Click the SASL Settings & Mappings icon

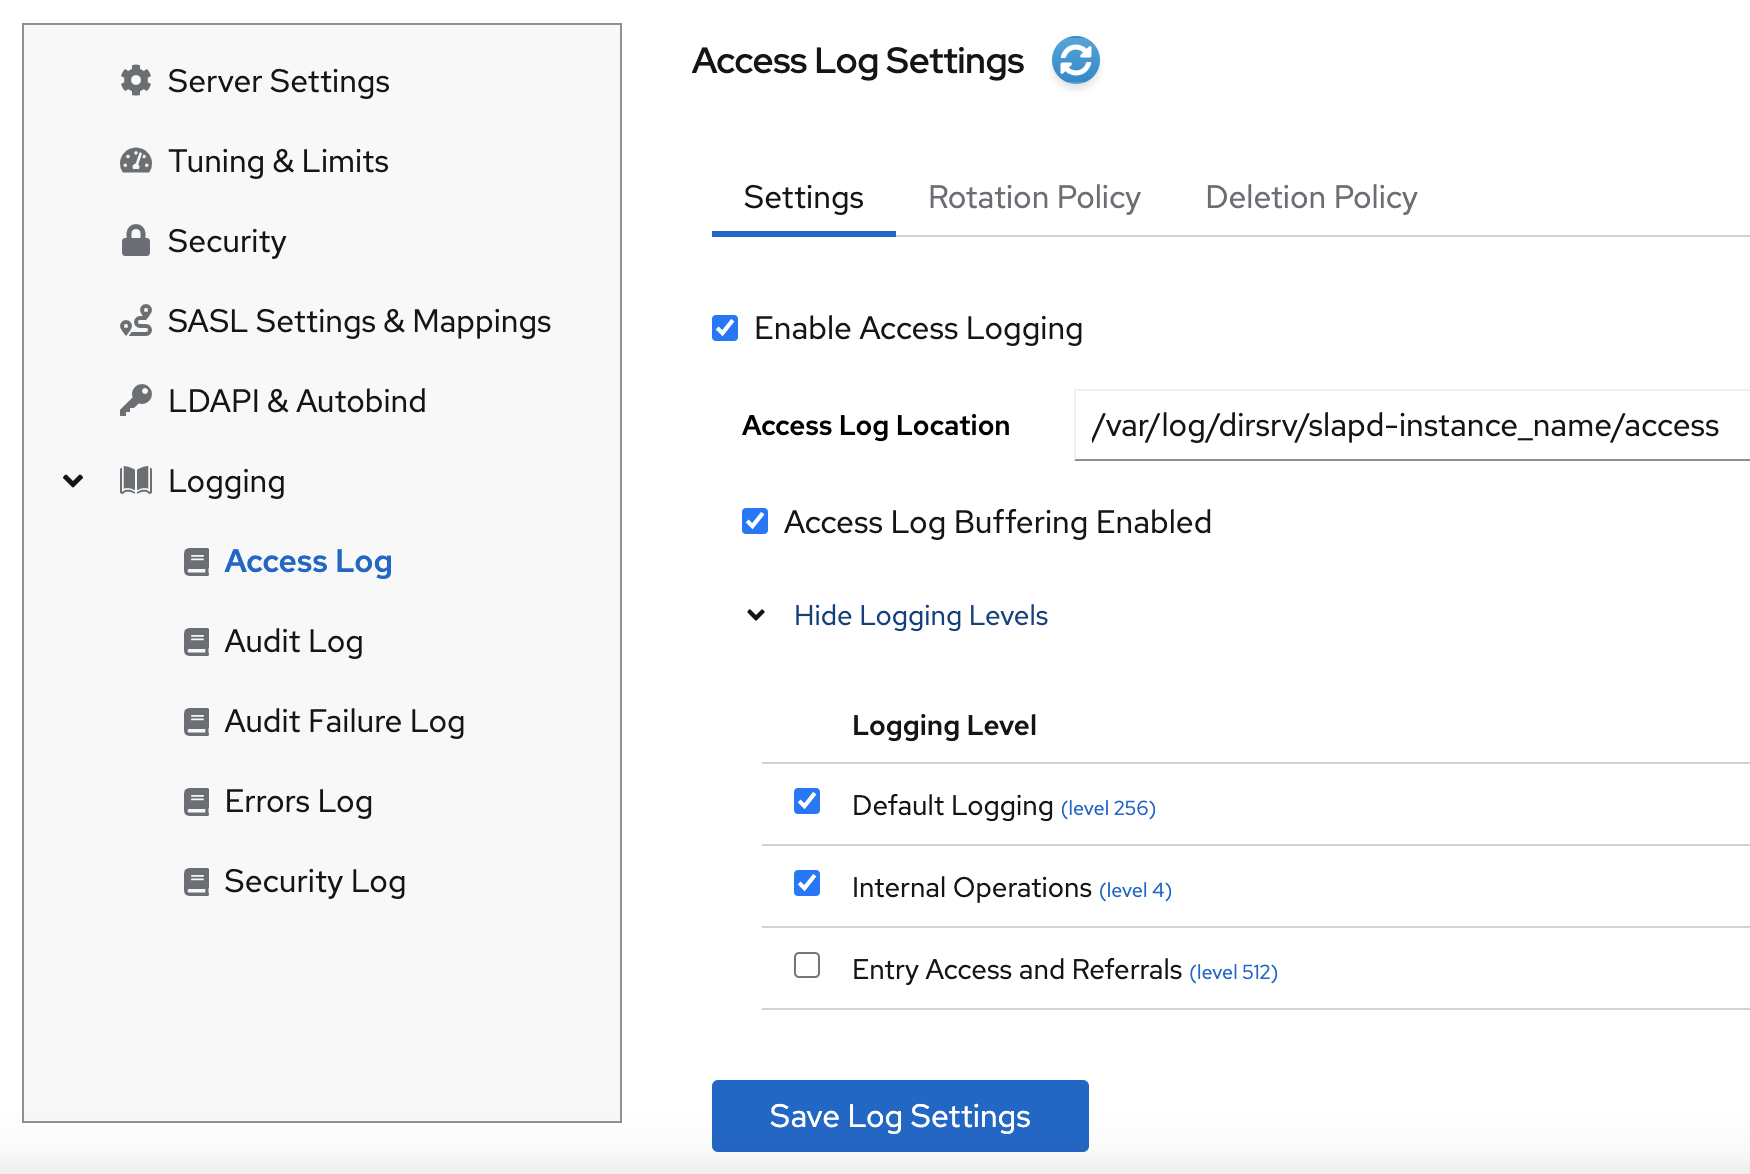[136, 321]
